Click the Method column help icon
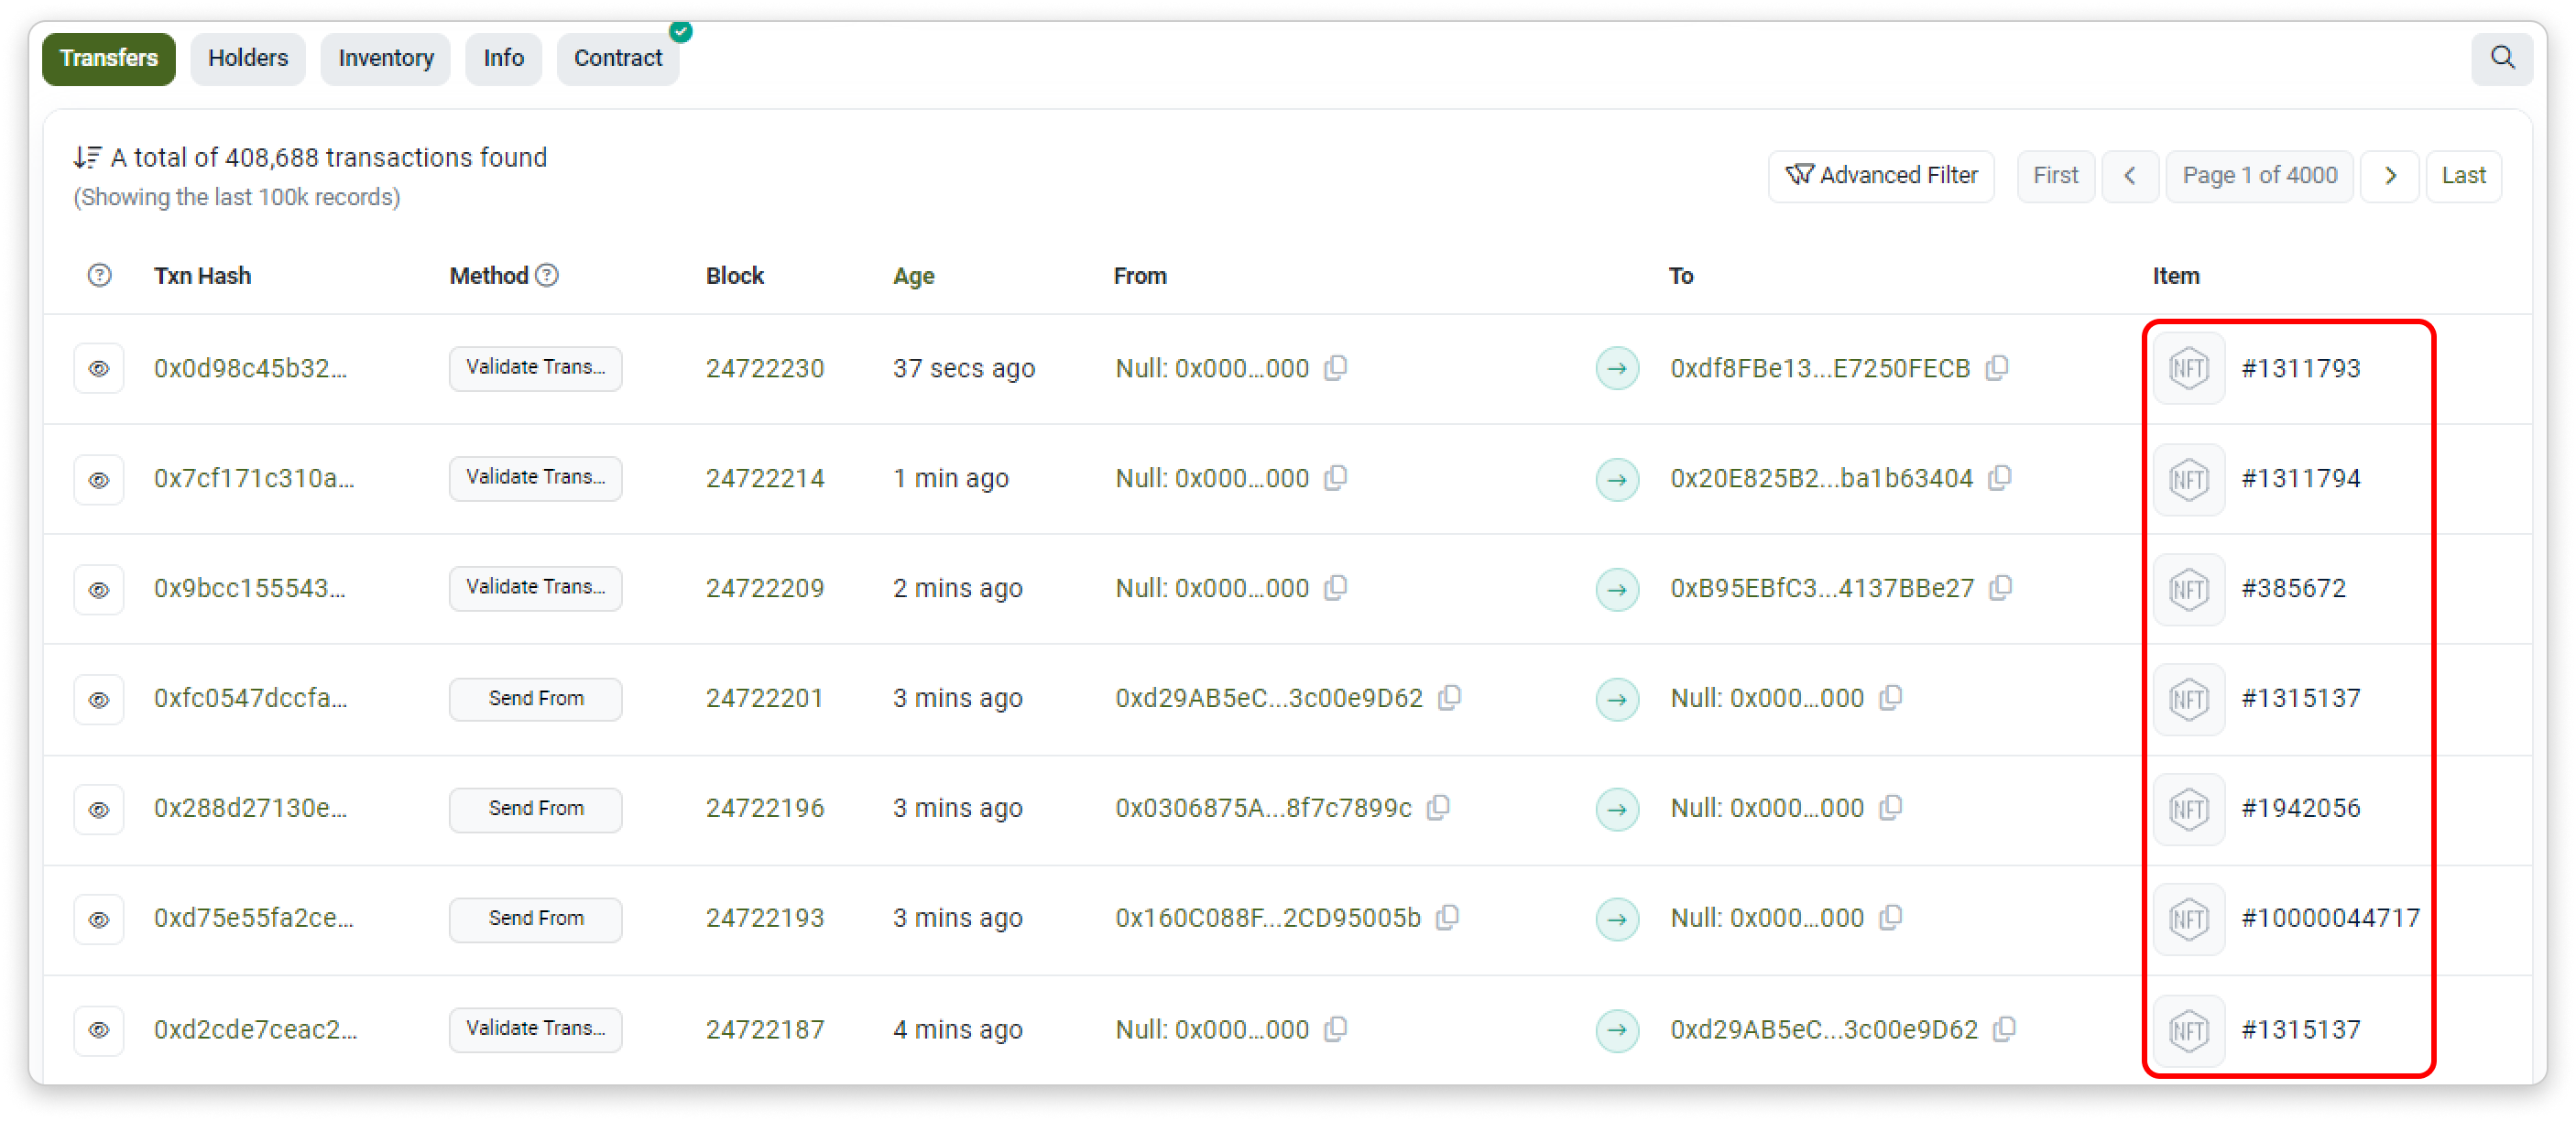The image size is (2576, 1121). point(547,275)
